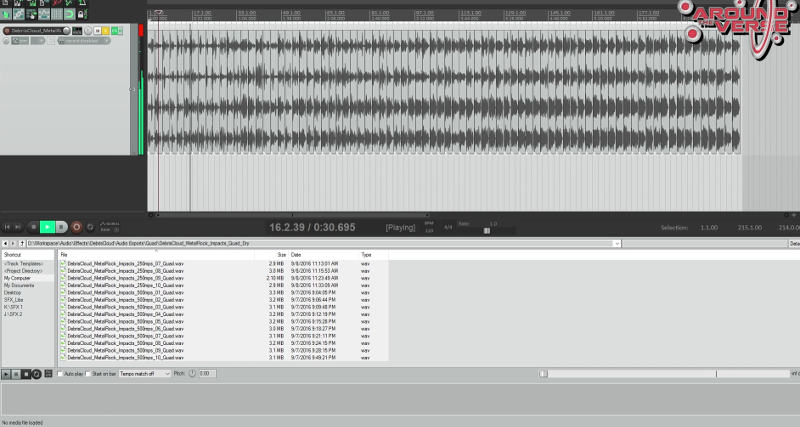Toggle envelope points move with items icon
Viewport: 800px width, 427px height.
click(44, 14)
